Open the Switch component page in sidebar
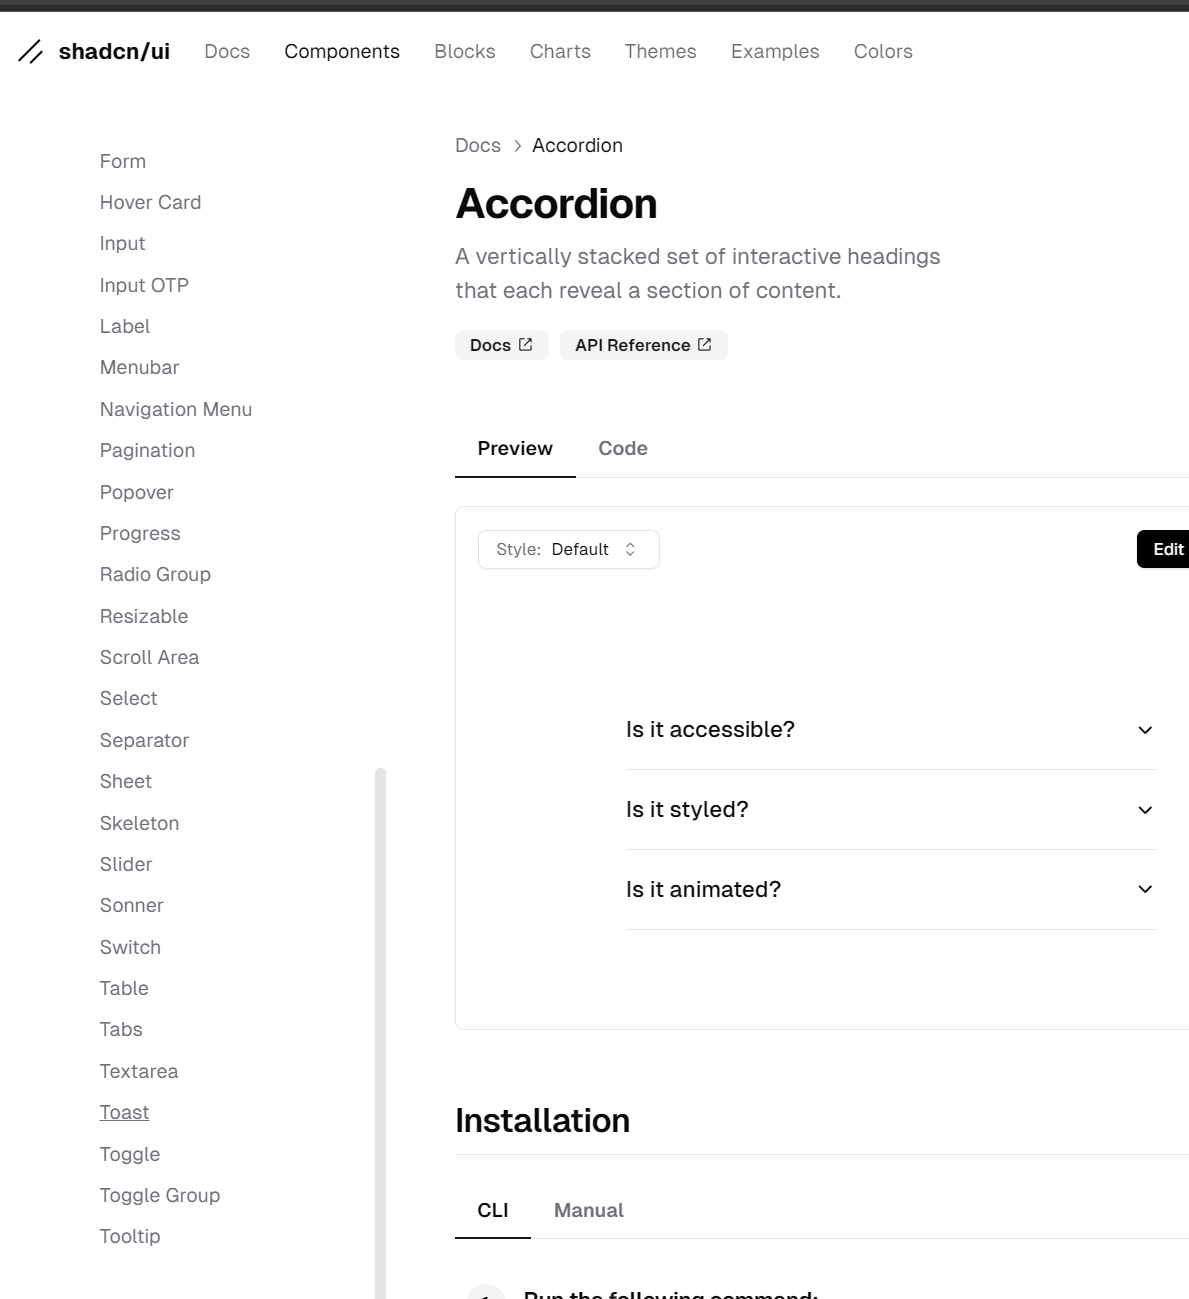 point(130,947)
